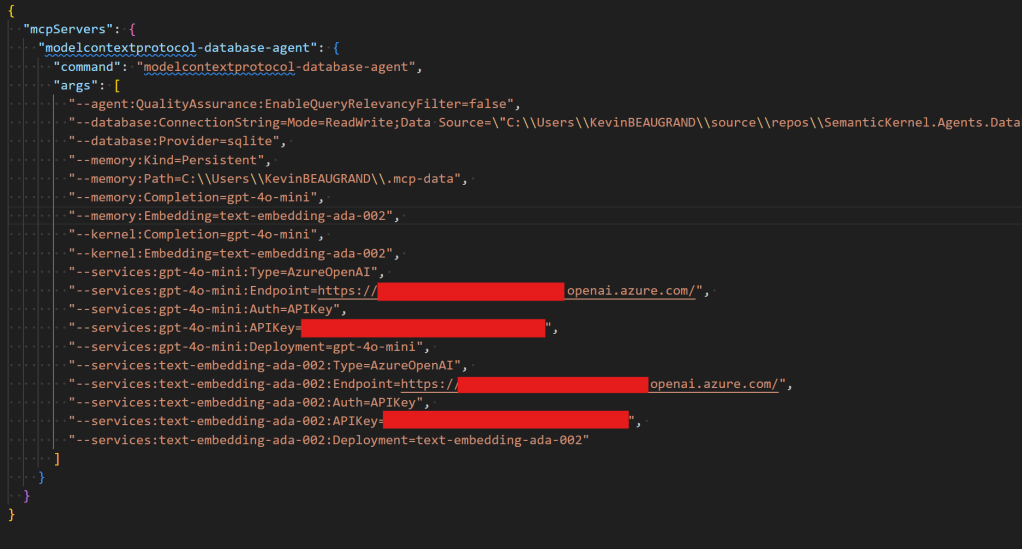Click the "args" key name
The width and height of the screenshot is (1022, 549).
tap(78, 85)
